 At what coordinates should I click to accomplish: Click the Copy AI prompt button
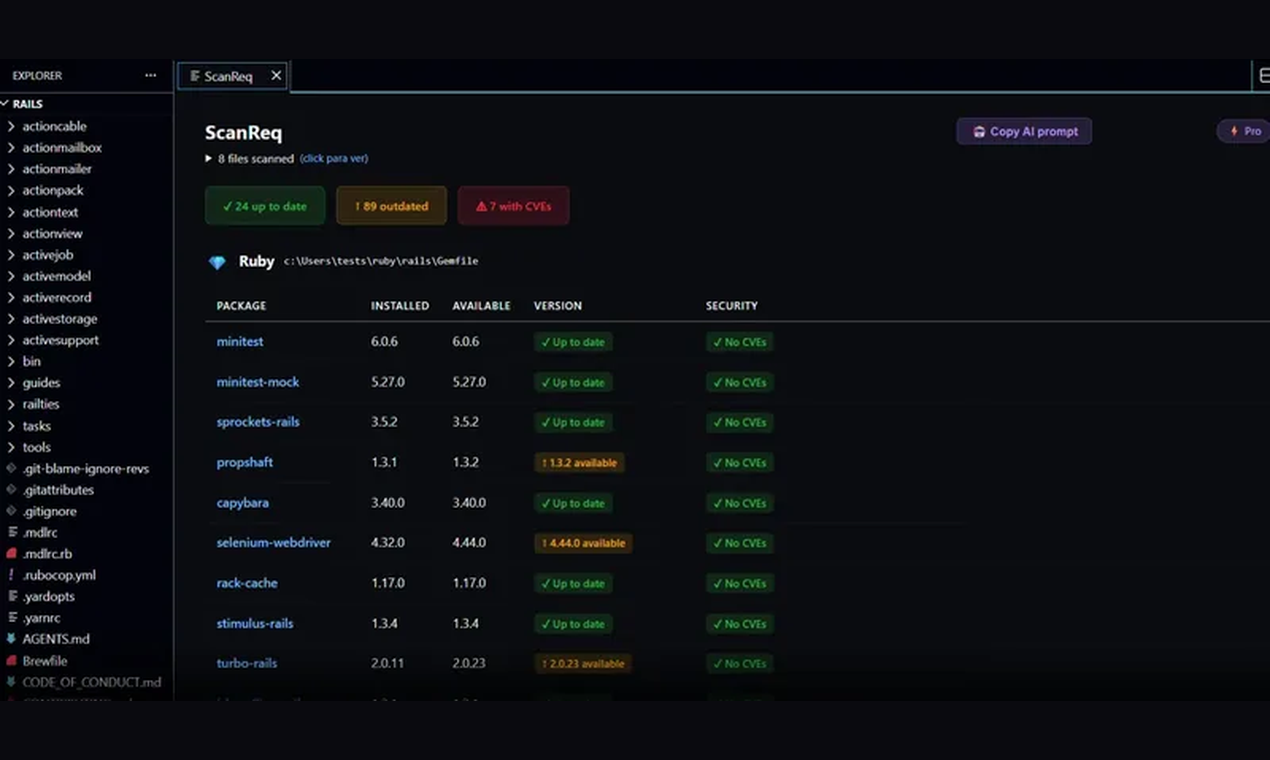point(1024,131)
